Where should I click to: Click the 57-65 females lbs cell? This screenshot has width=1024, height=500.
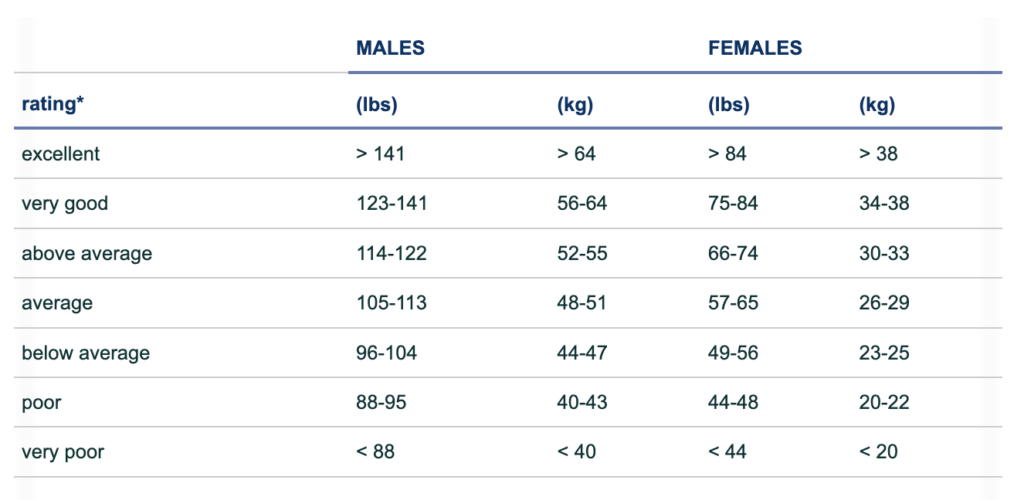pyautogui.click(x=733, y=303)
